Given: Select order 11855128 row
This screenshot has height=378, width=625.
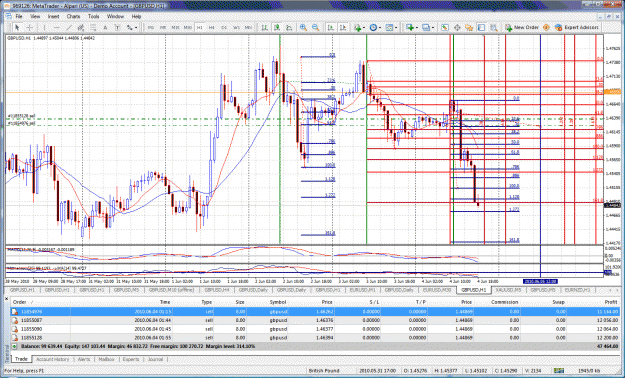Looking at the screenshot, I should click(x=315, y=338).
